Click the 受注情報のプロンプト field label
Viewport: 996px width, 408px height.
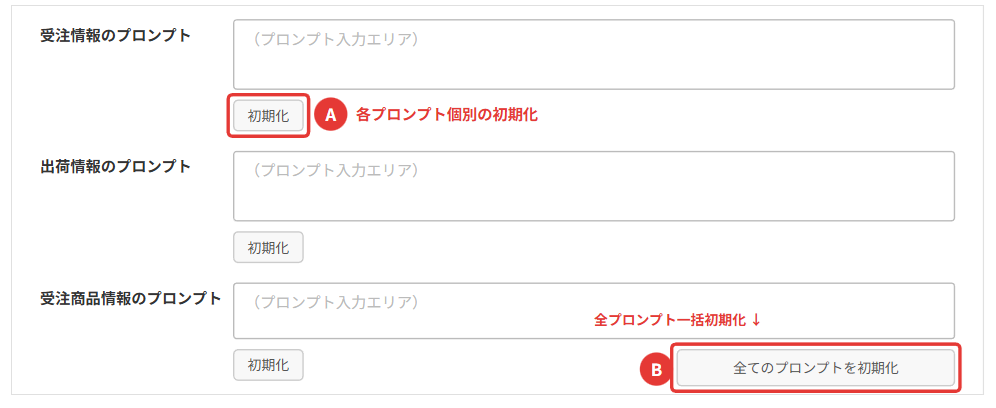point(116,36)
